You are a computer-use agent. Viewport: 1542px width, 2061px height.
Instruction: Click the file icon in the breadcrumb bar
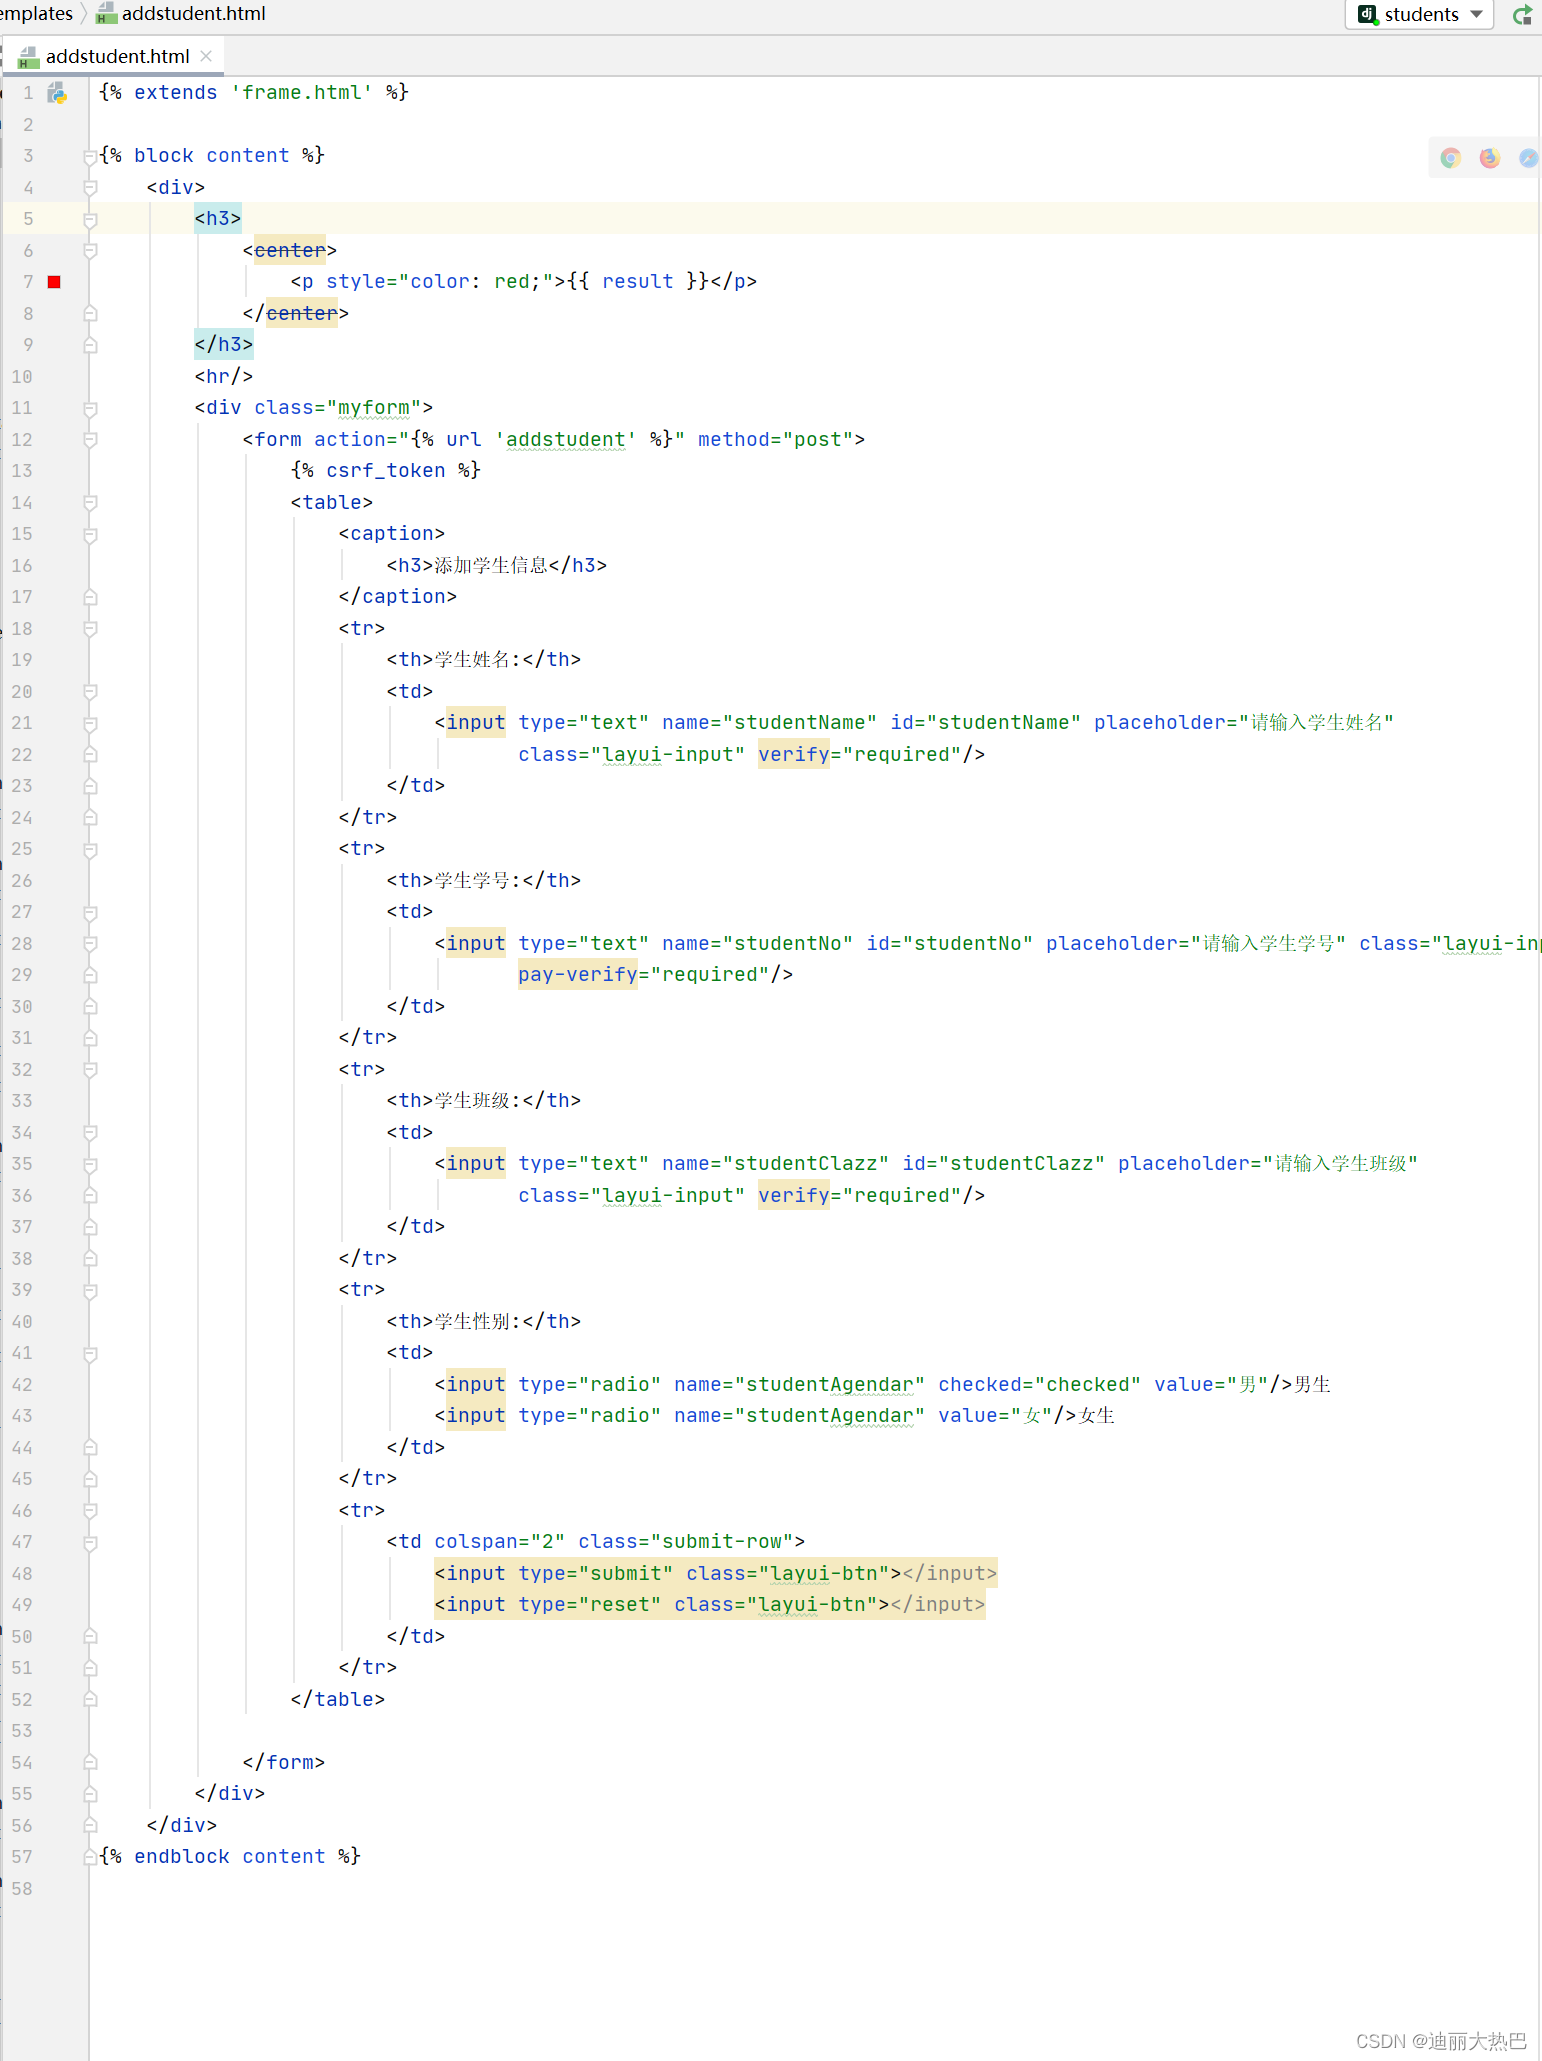coord(106,14)
